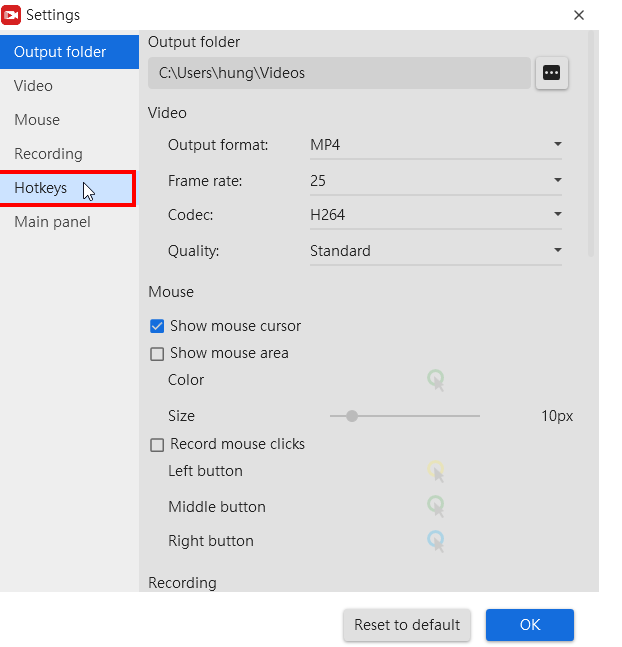The image size is (622, 647).
Task: Choose Left button click color
Action: [x=436, y=471]
